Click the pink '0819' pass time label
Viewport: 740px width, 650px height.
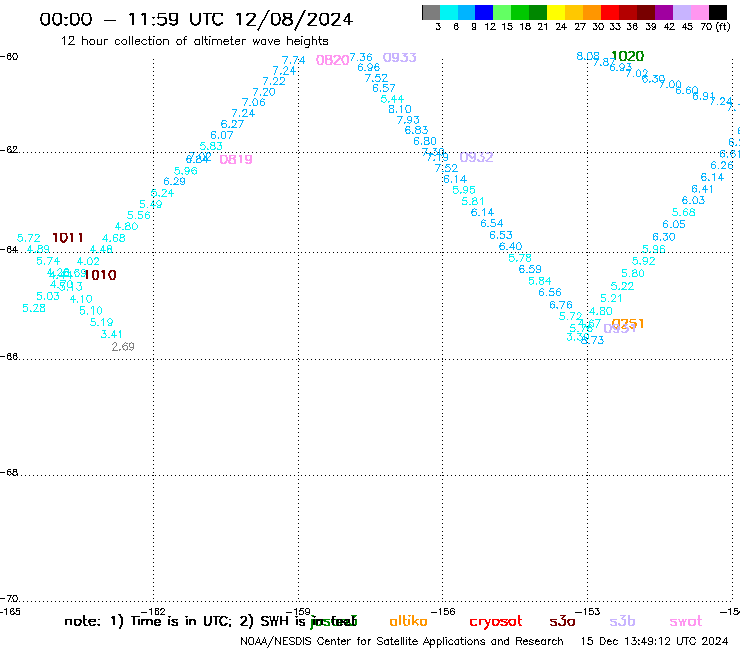(236, 160)
